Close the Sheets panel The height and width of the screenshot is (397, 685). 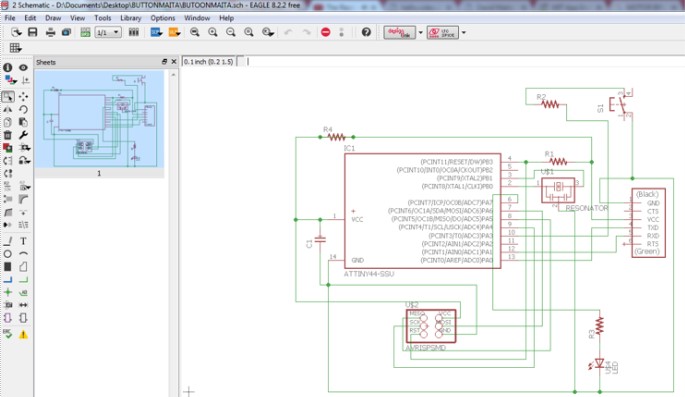point(173,62)
